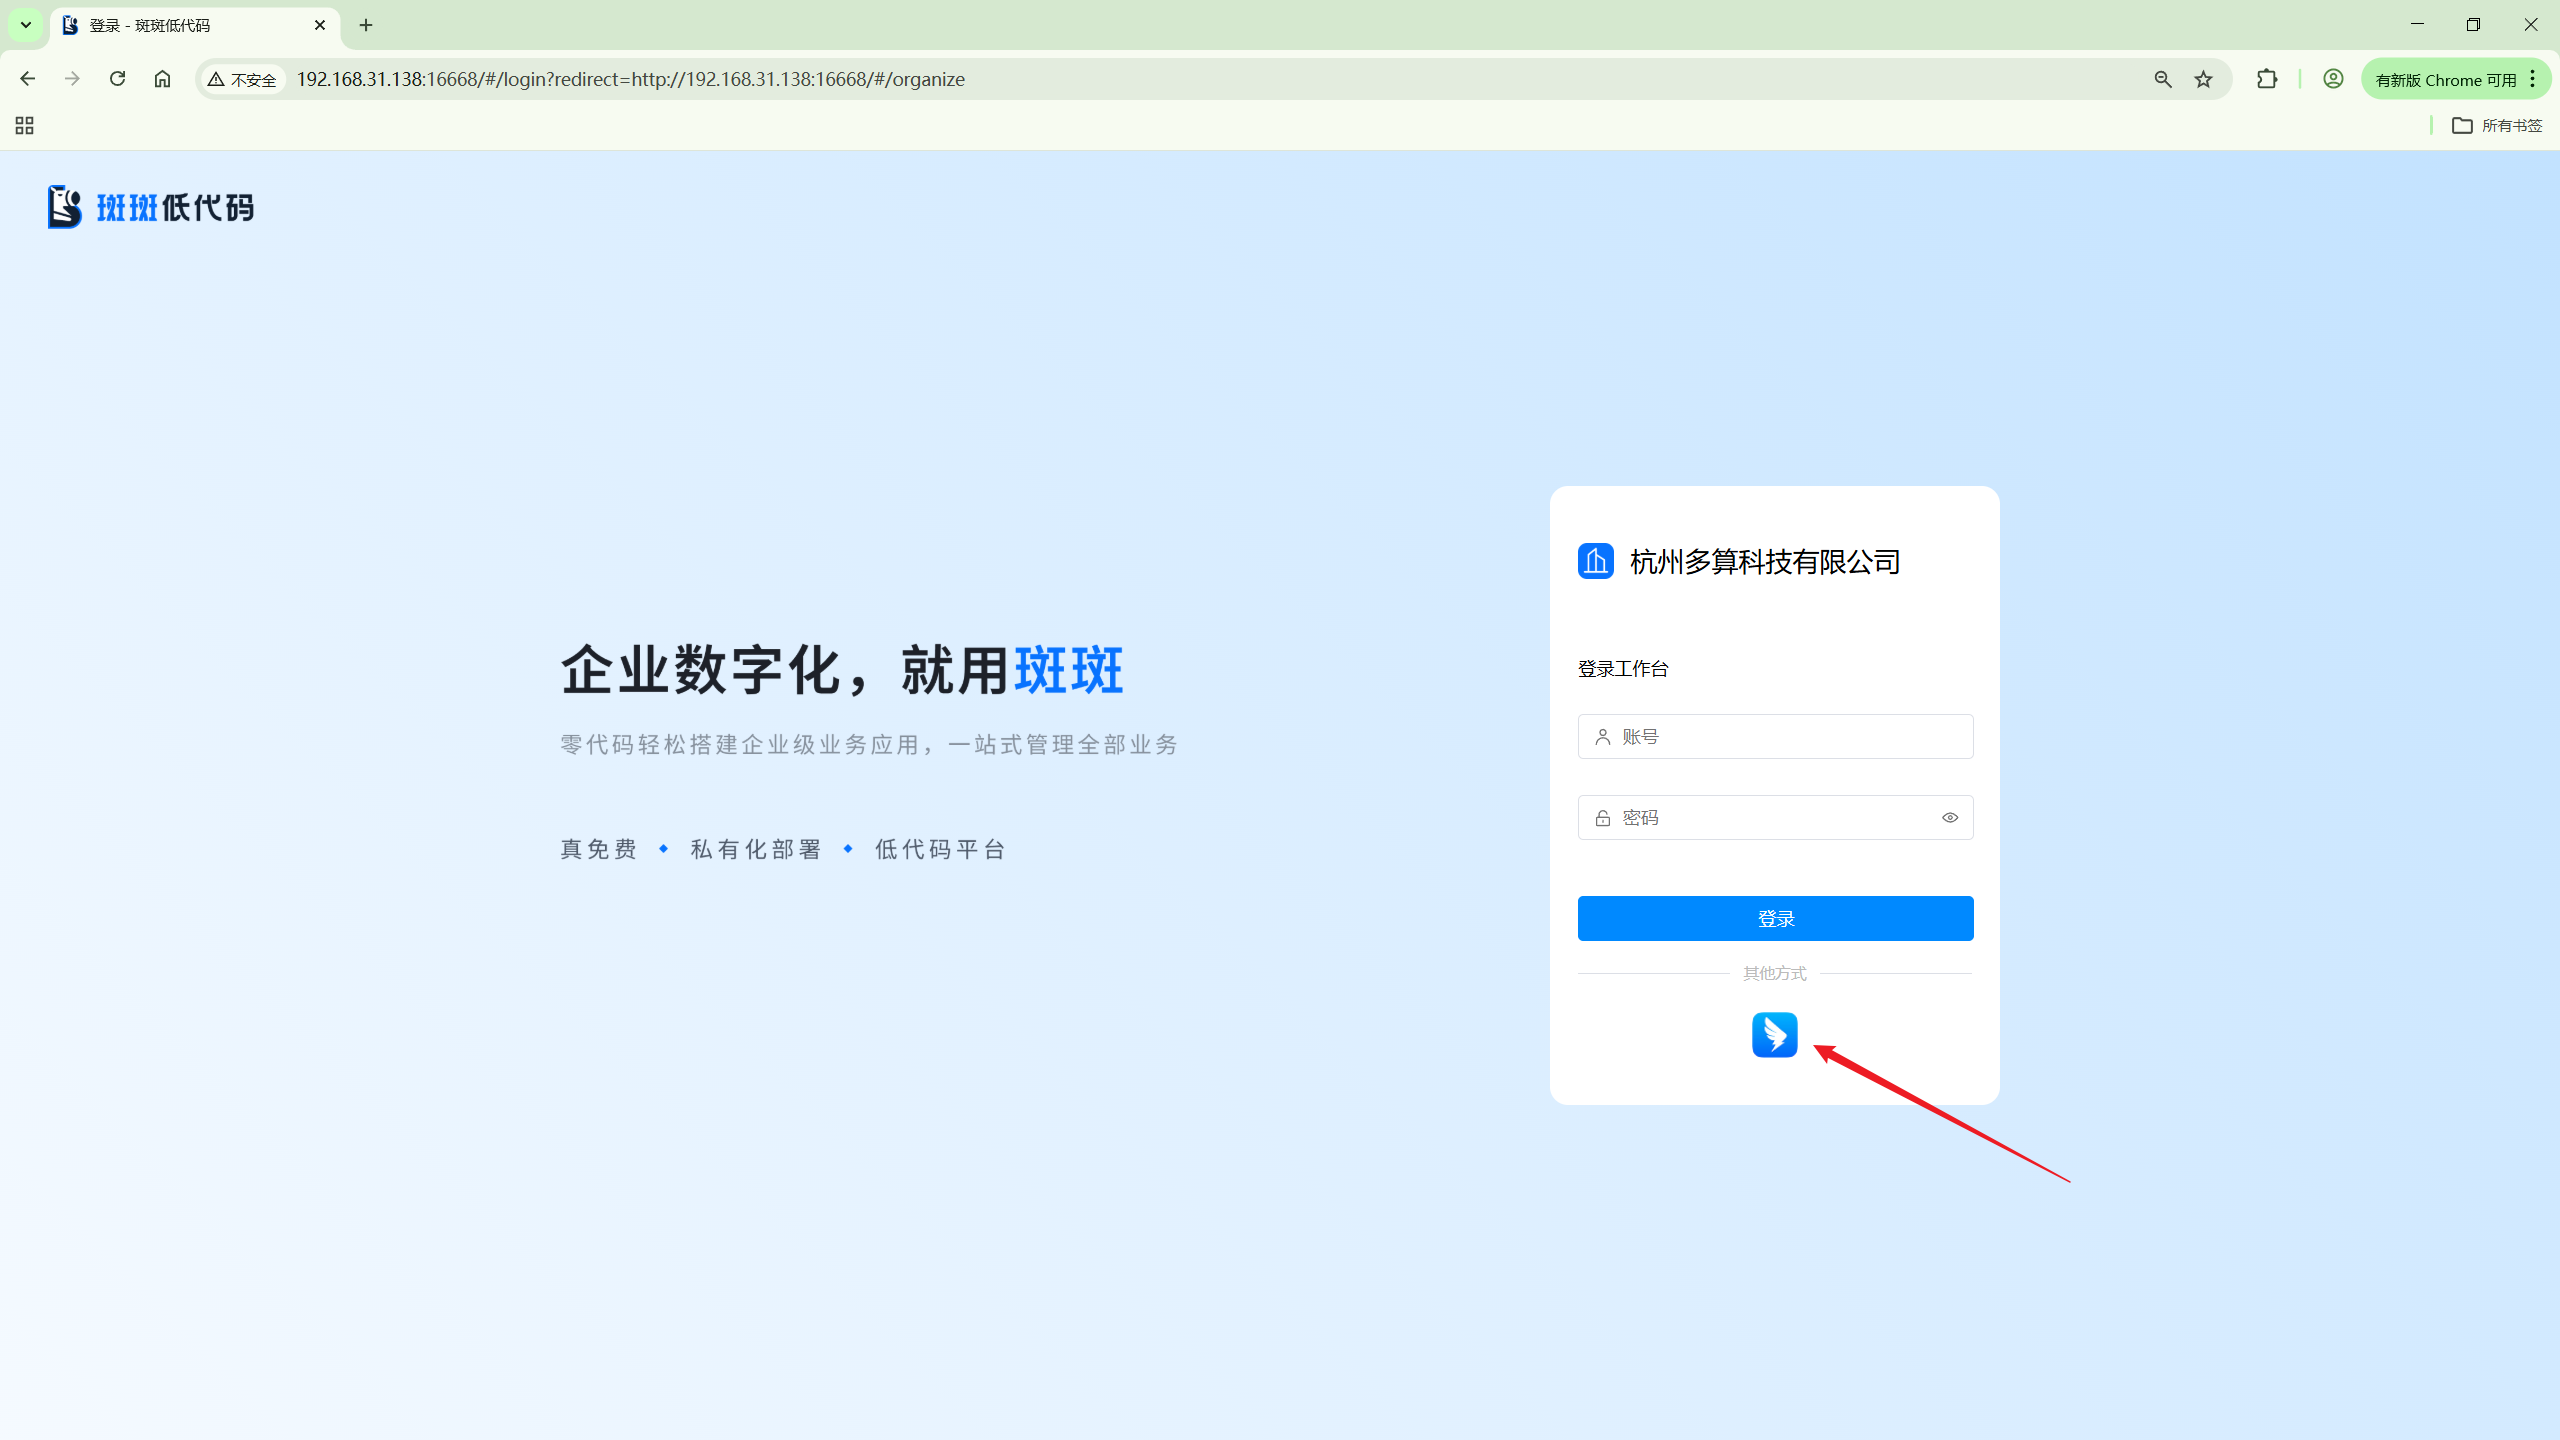Click the DingTalk login icon
This screenshot has height=1440, width=2560.
tap(1774, 1034)
